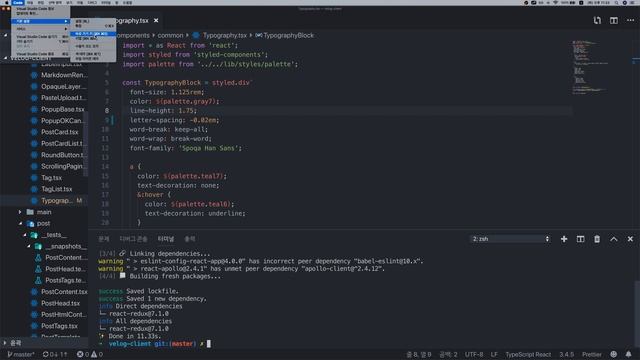Synchronize changes via 0↓ 1↑ status item
Viewport: 640px width, 360px height.
point(55,354)
